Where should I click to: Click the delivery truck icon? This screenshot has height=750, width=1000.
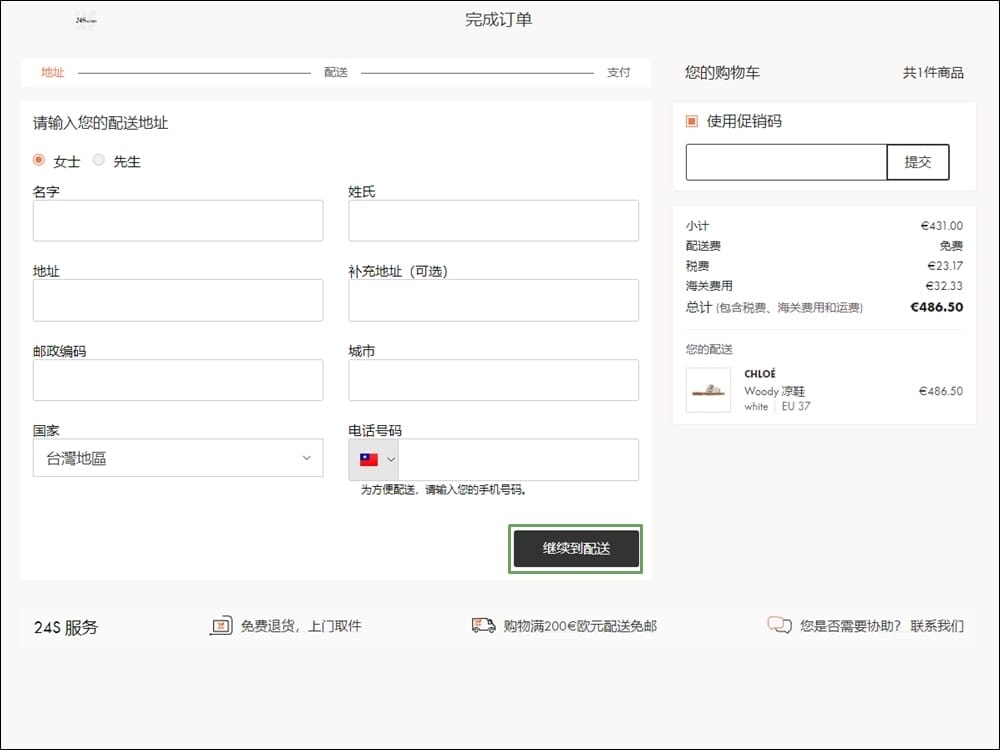point(483,625)
